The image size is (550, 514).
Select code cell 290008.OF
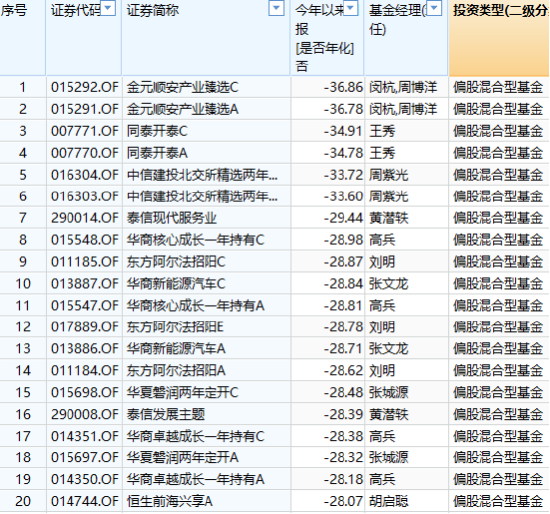pos(85,414)
